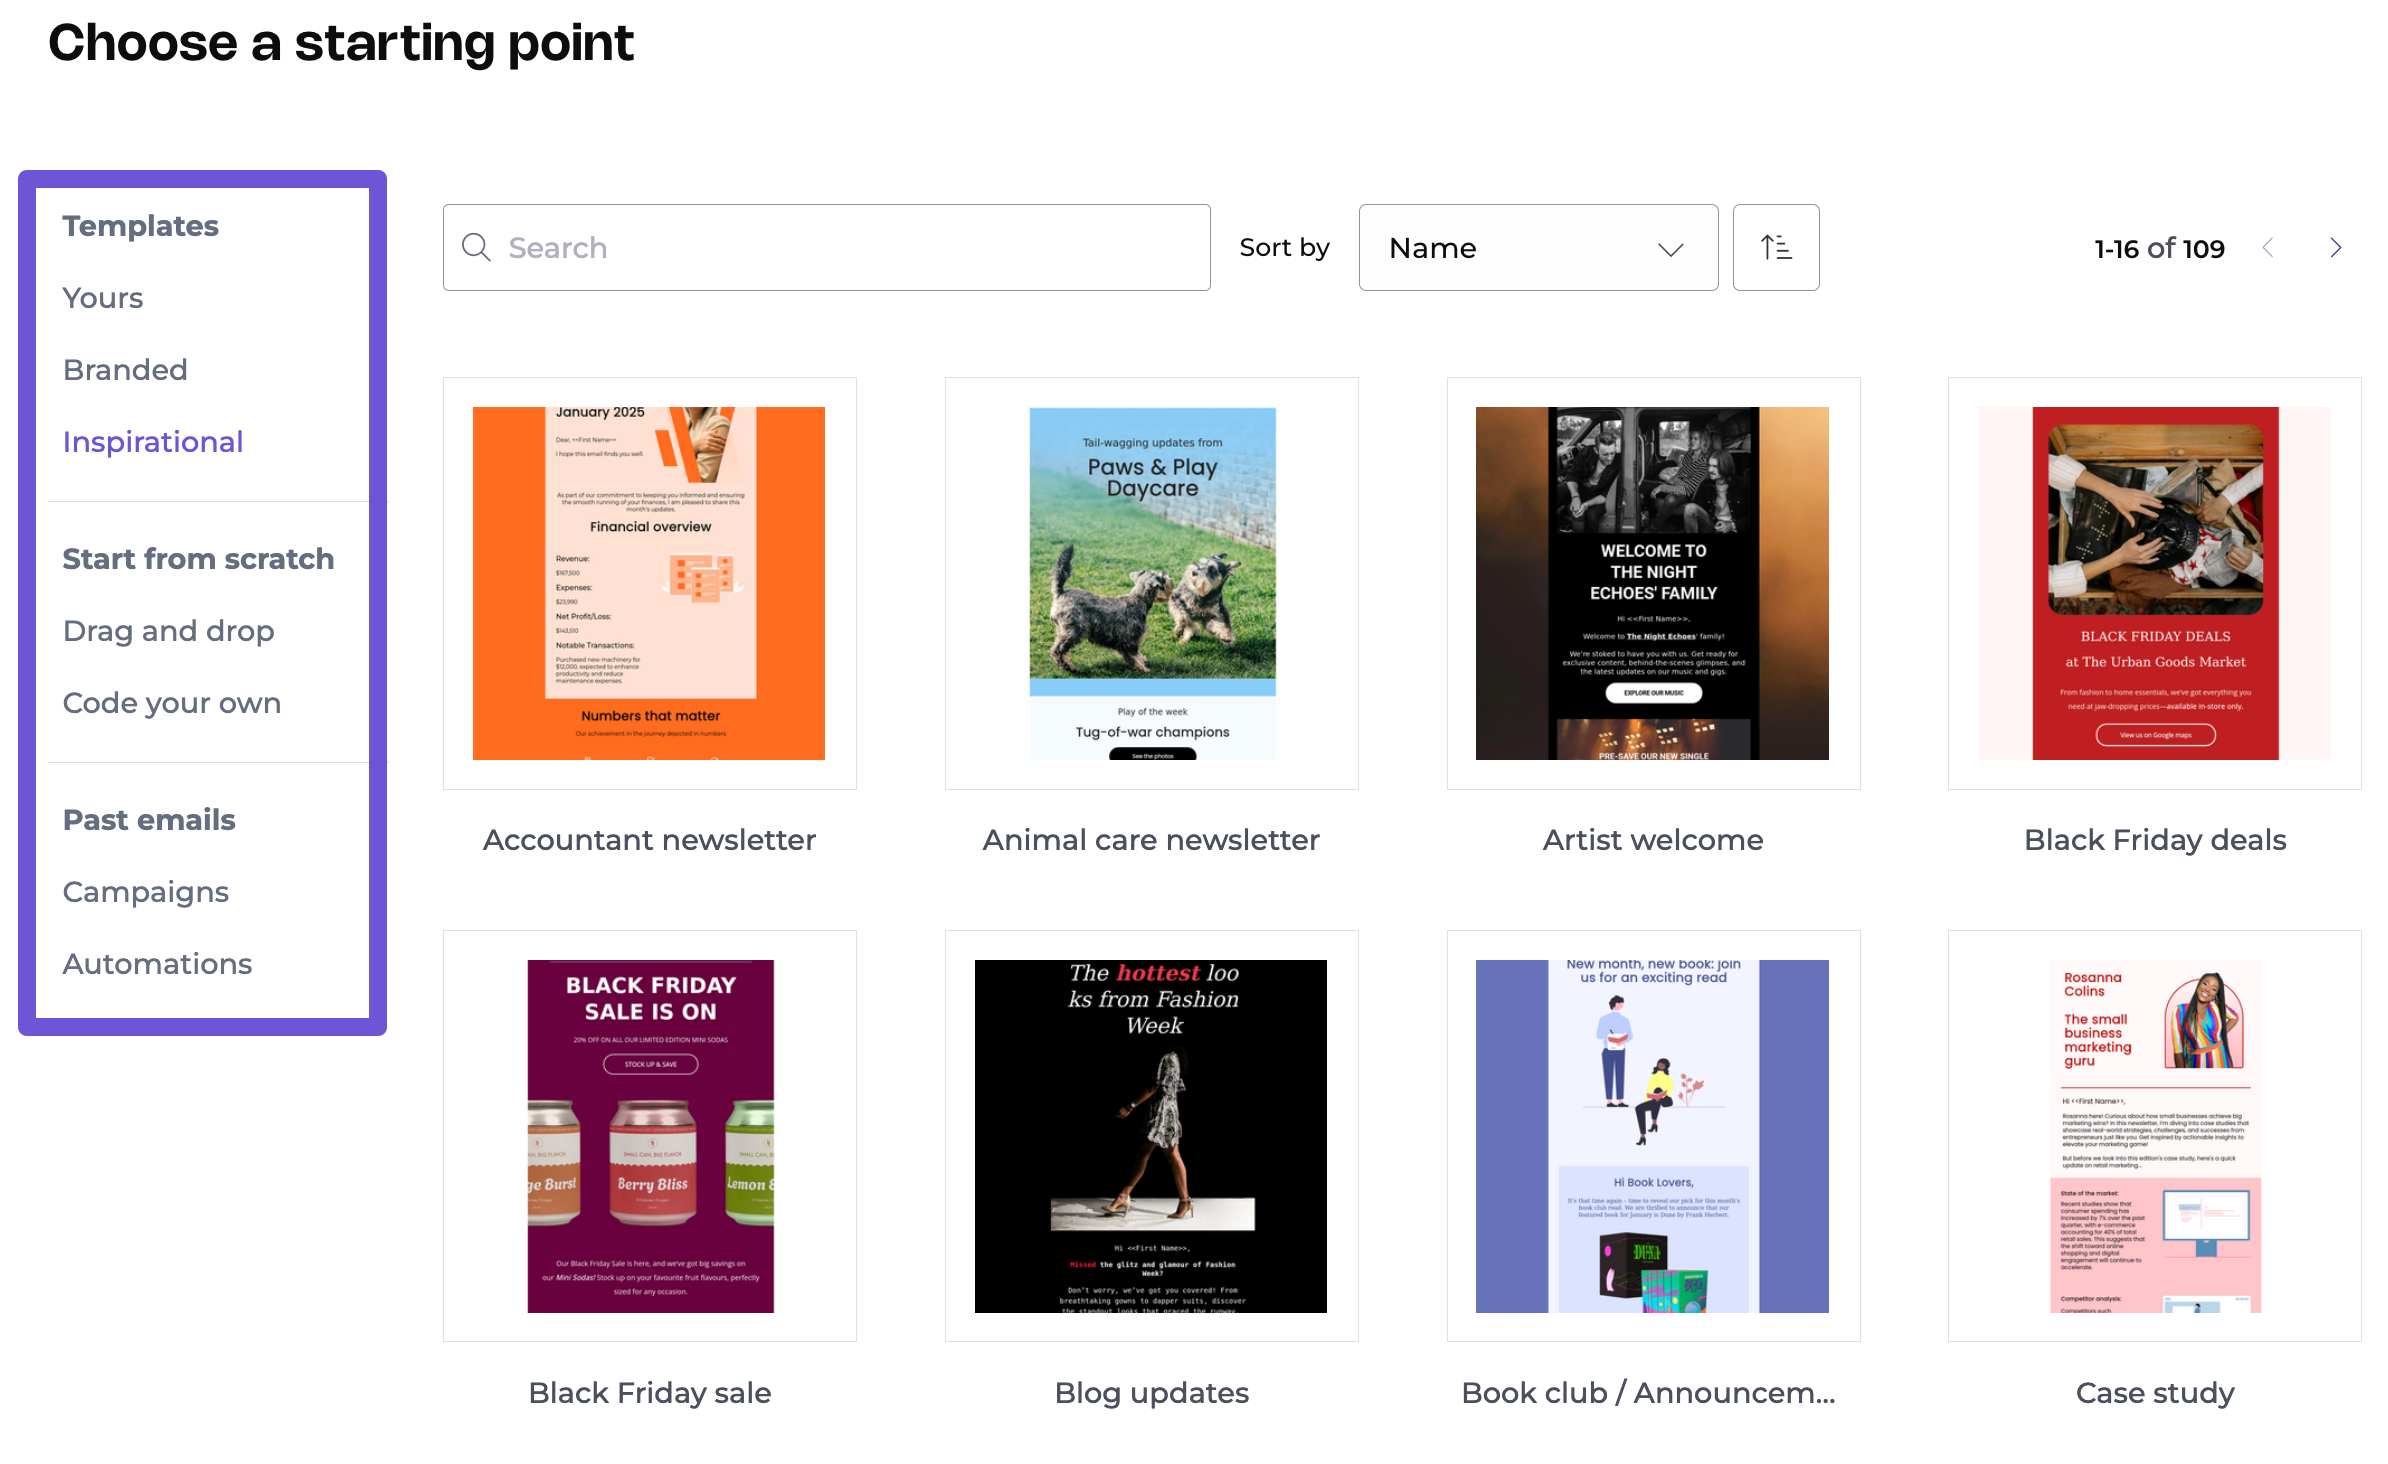Click the Case study template title
Viewport: 2388px width, 1464px height.
click(x=2154, y=1393)
